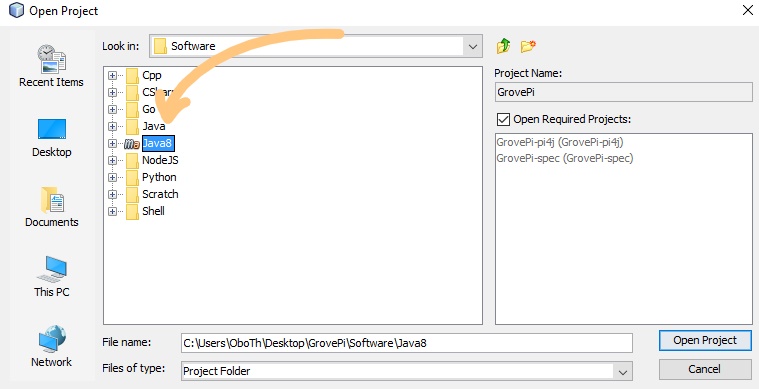Image resolution: width=759 pixels, height=389 pixels.
Task: Click the Create New Folder icon
Action: (x=528, y=46)
